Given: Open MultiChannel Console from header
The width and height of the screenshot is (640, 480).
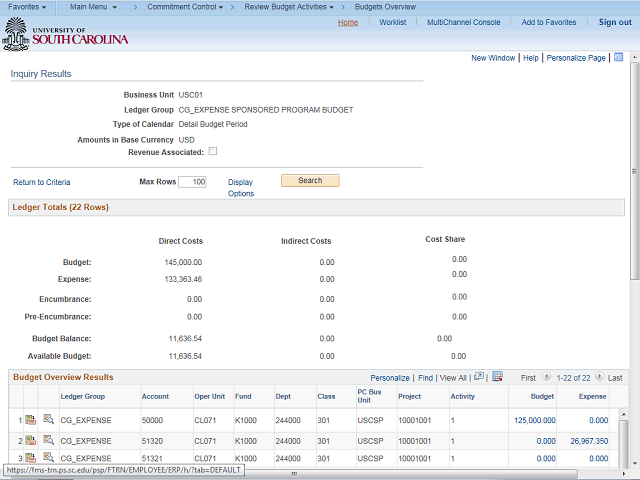Looking at the screenshot, I should (463, 22).
